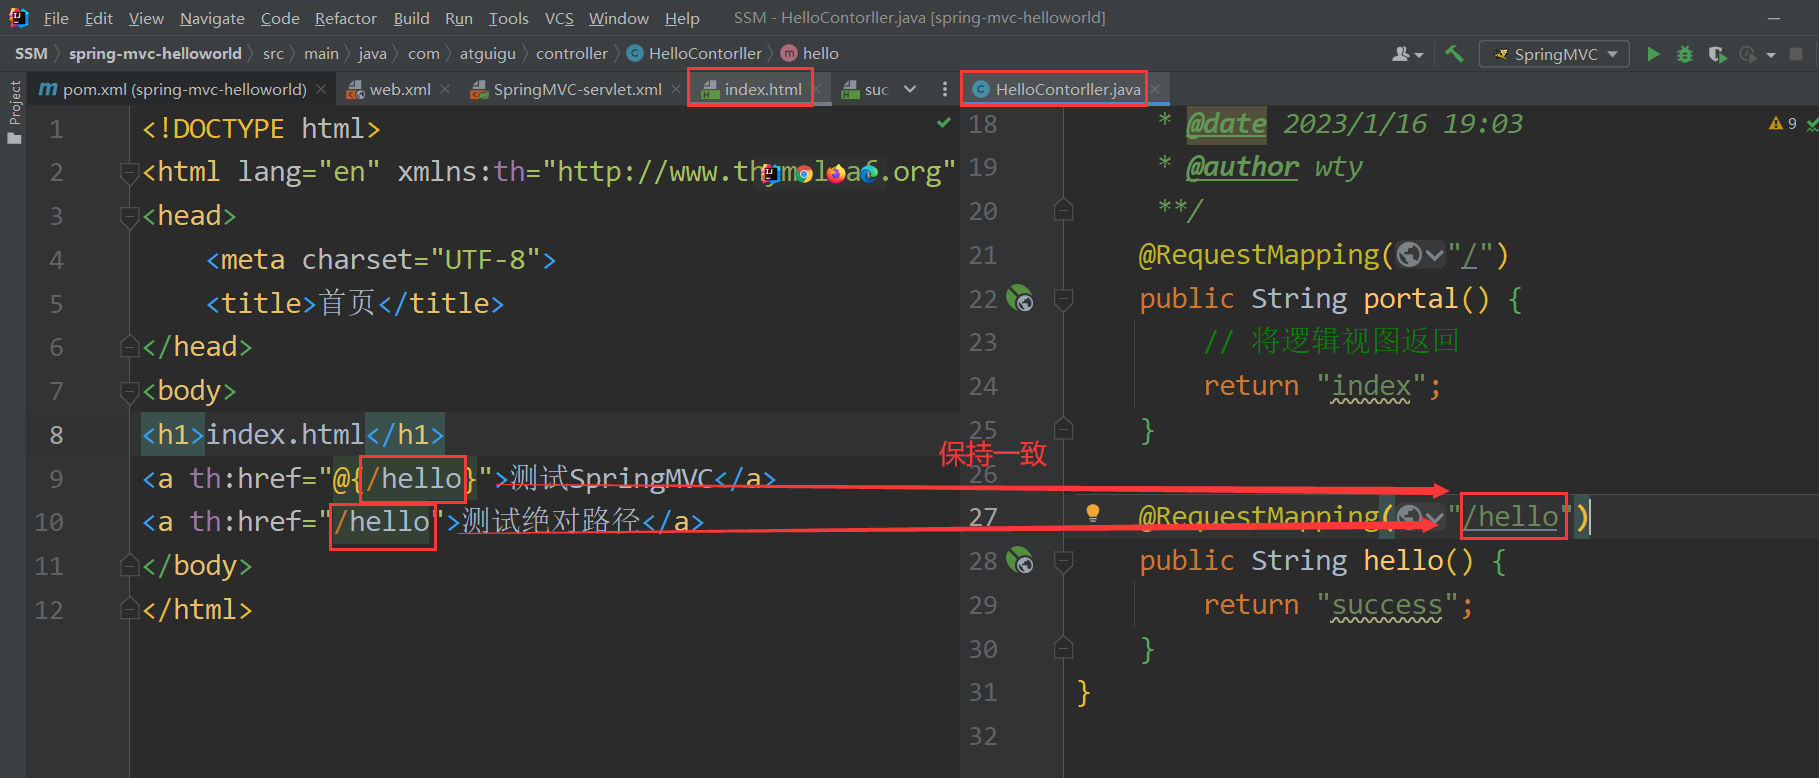Viewport: 1819px width, 778px height.
Task: Click the warnings indicator showing 9
Action: (1783, 123)
